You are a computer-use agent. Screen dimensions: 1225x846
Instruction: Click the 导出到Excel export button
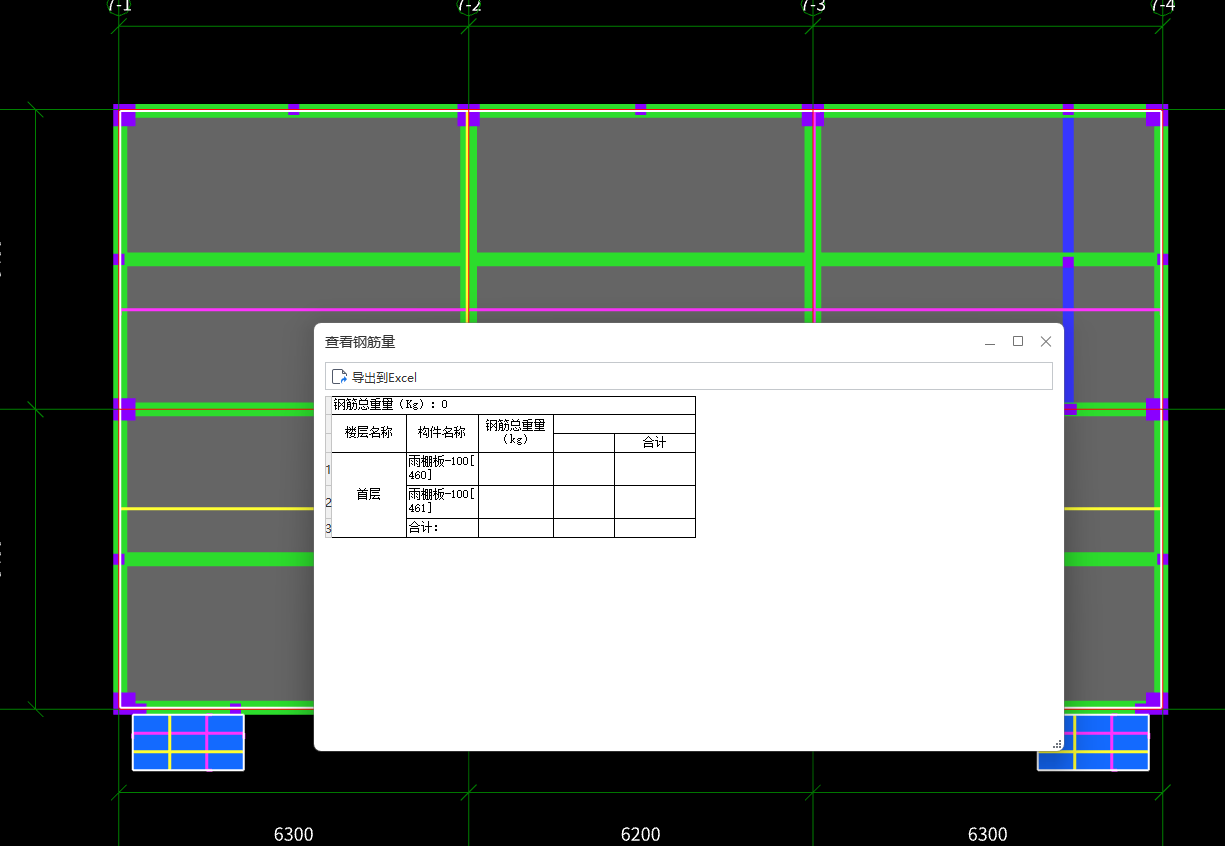click(375, 377)
